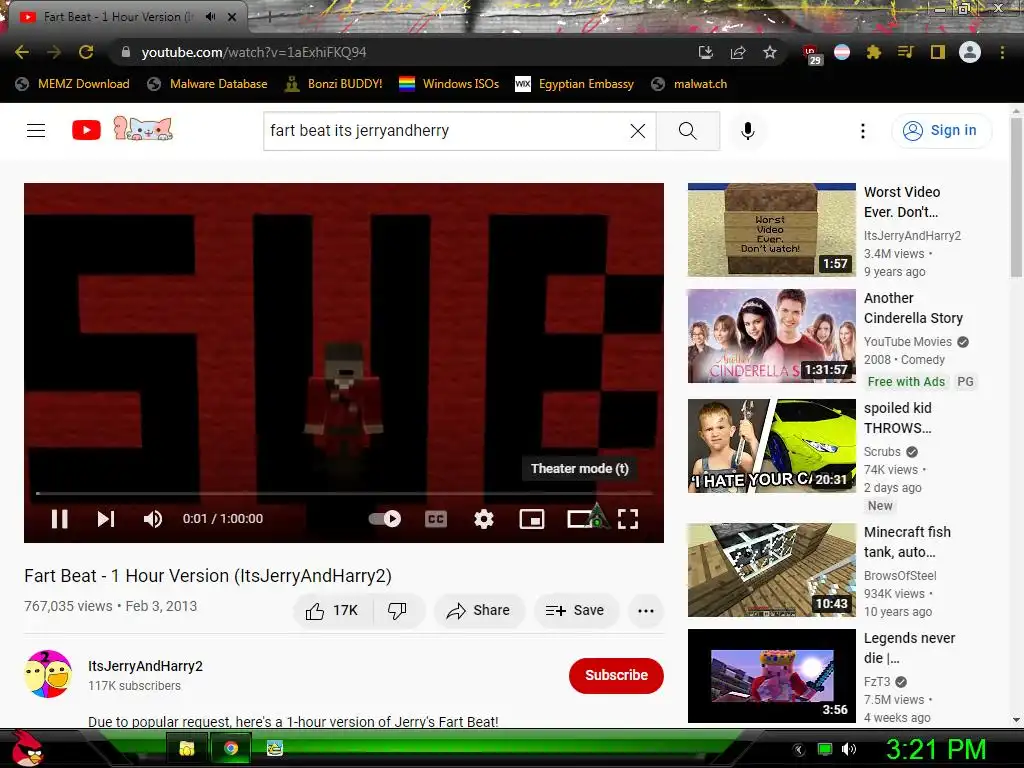
Task: Open more actions ellipsis under video
Action: click(x=646, y=610)
